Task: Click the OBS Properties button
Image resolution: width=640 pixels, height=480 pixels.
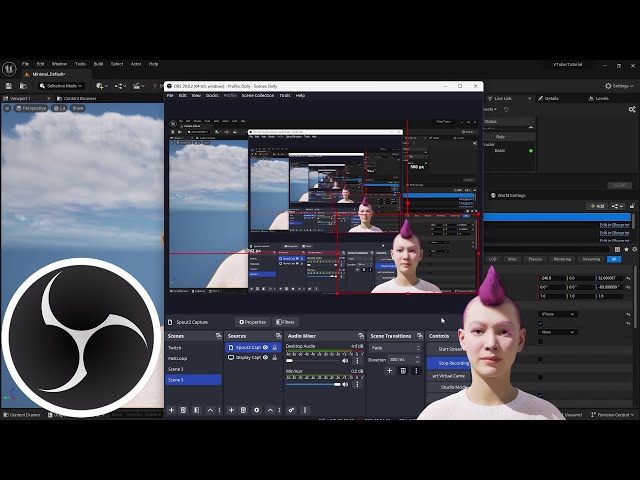Action: [252, 322]
